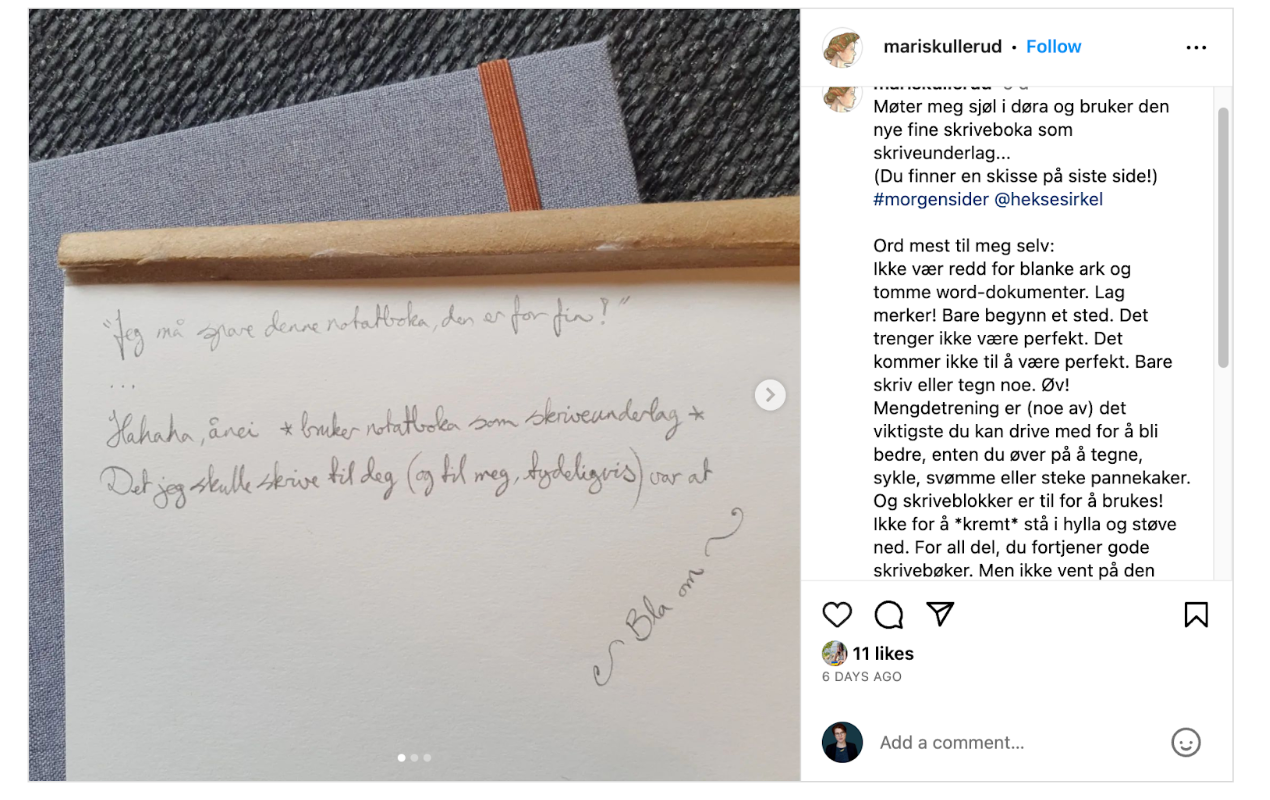Viewport: 1270px width, 800px height.
Task: Like the post with heart icon
Action: 837,614
